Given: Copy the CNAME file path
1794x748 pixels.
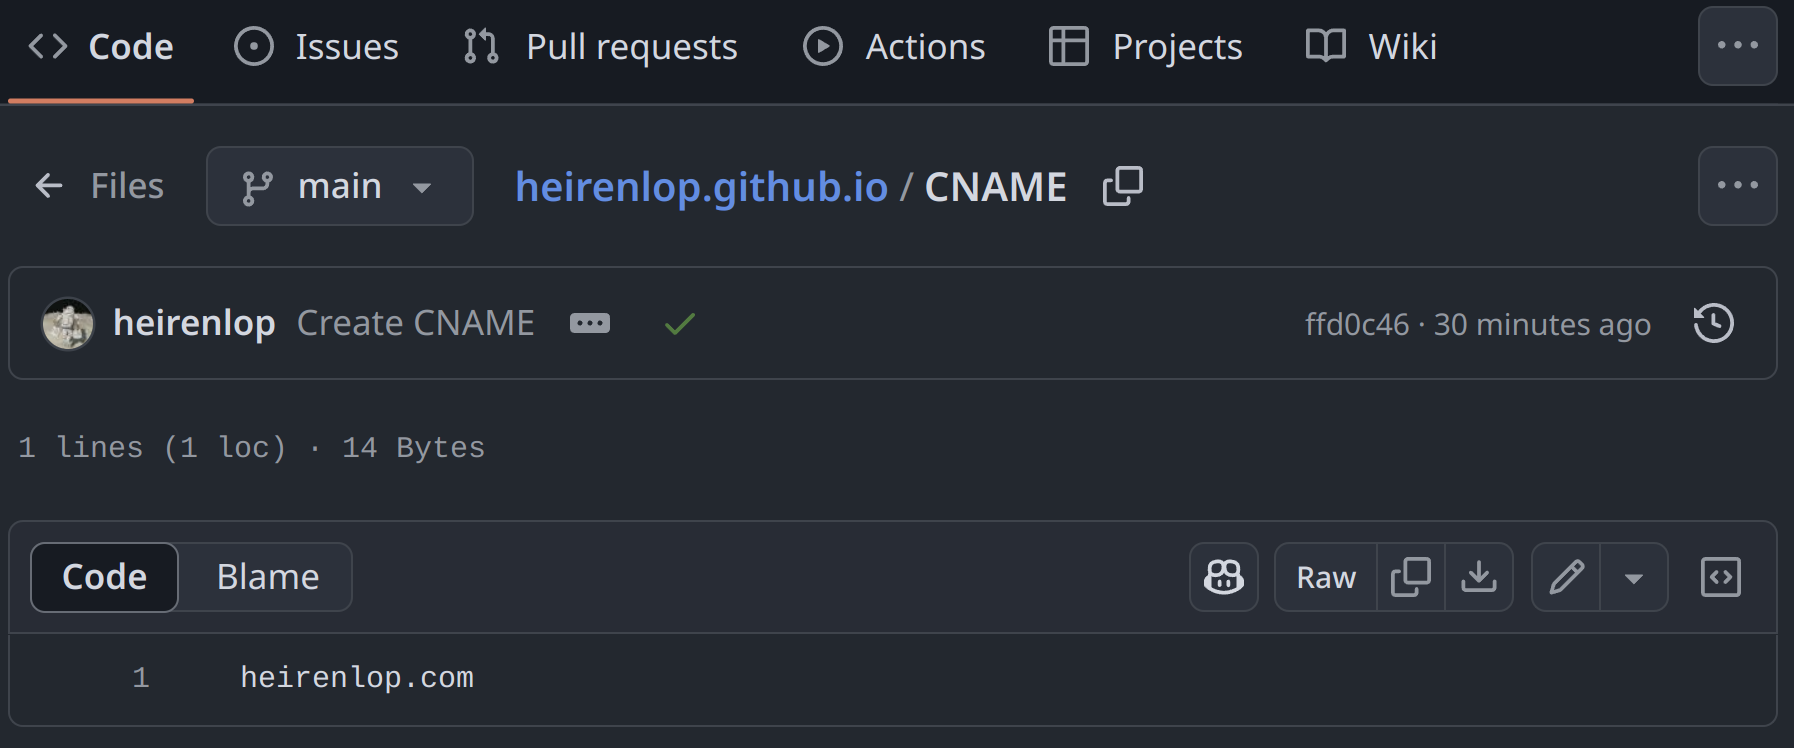Looking at the screenshot, I should pos(1123,186).
